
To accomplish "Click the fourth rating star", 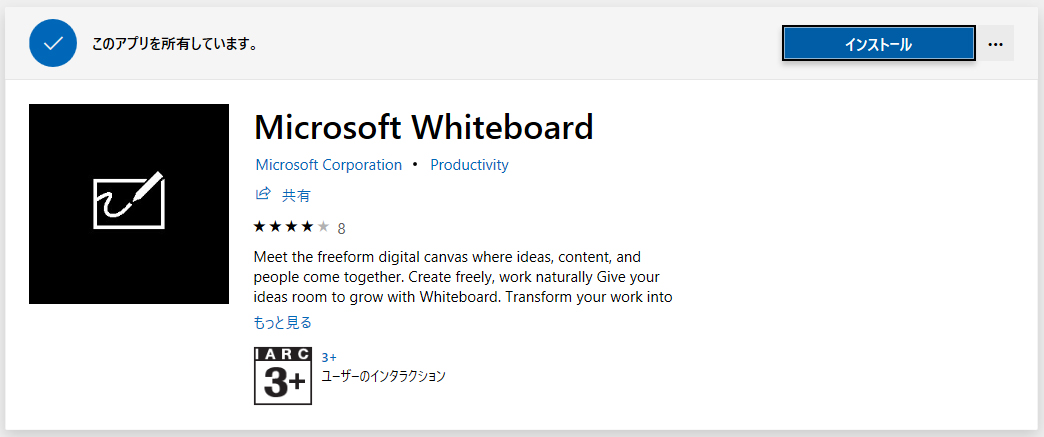I will [x=308, y=227].
